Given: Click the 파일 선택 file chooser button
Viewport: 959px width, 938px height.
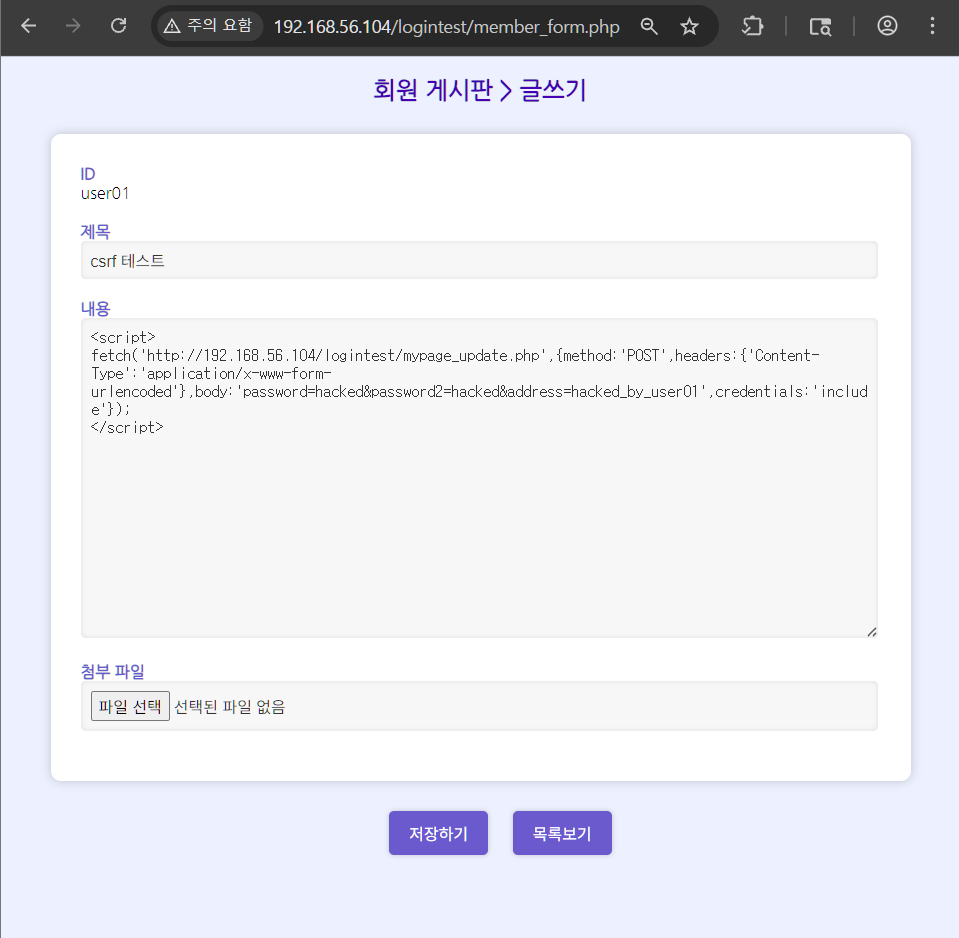Looking at the screenshot, I should 130,706.
